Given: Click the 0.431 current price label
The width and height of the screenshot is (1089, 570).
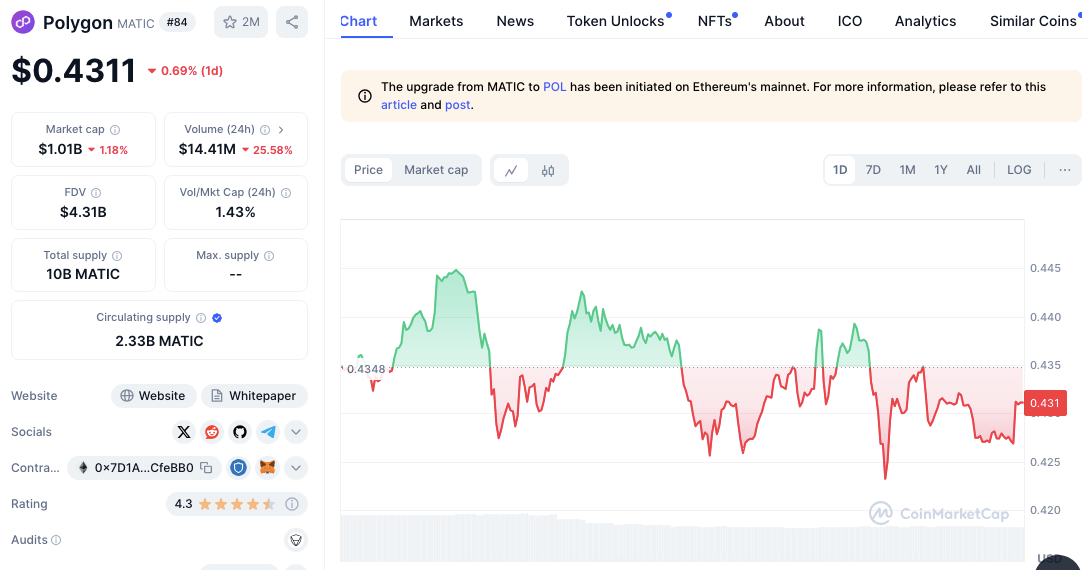Looking at the screenshot, I should (1045, 403).
